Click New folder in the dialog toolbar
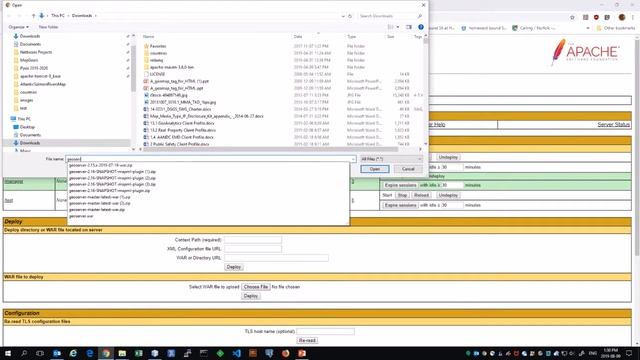The height and width of the screenshot is (360, 640). [x=48, y=27]
